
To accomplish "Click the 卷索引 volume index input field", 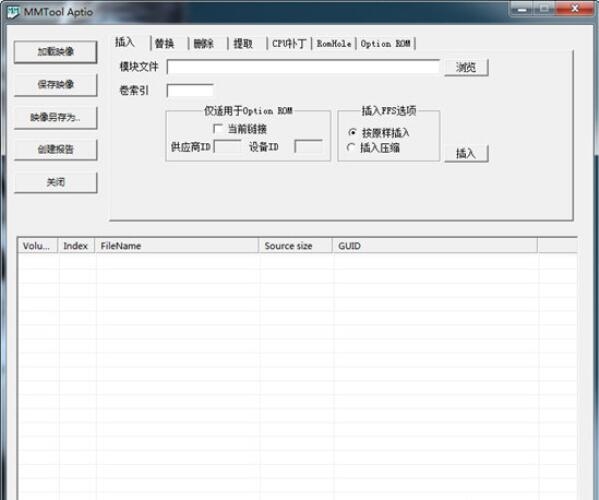I will (x=190, y=91).
